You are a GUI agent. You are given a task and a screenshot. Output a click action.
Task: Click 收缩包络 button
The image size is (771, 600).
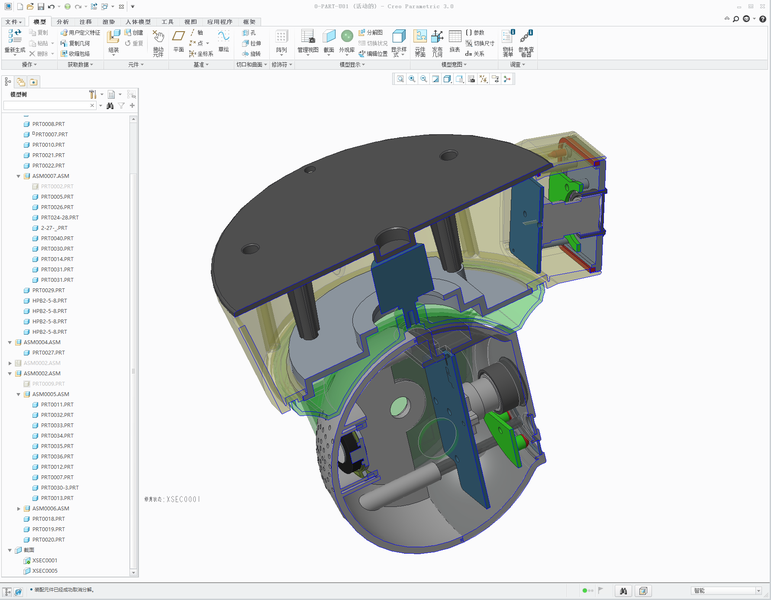pyautogui.click(x=75, y=54)
